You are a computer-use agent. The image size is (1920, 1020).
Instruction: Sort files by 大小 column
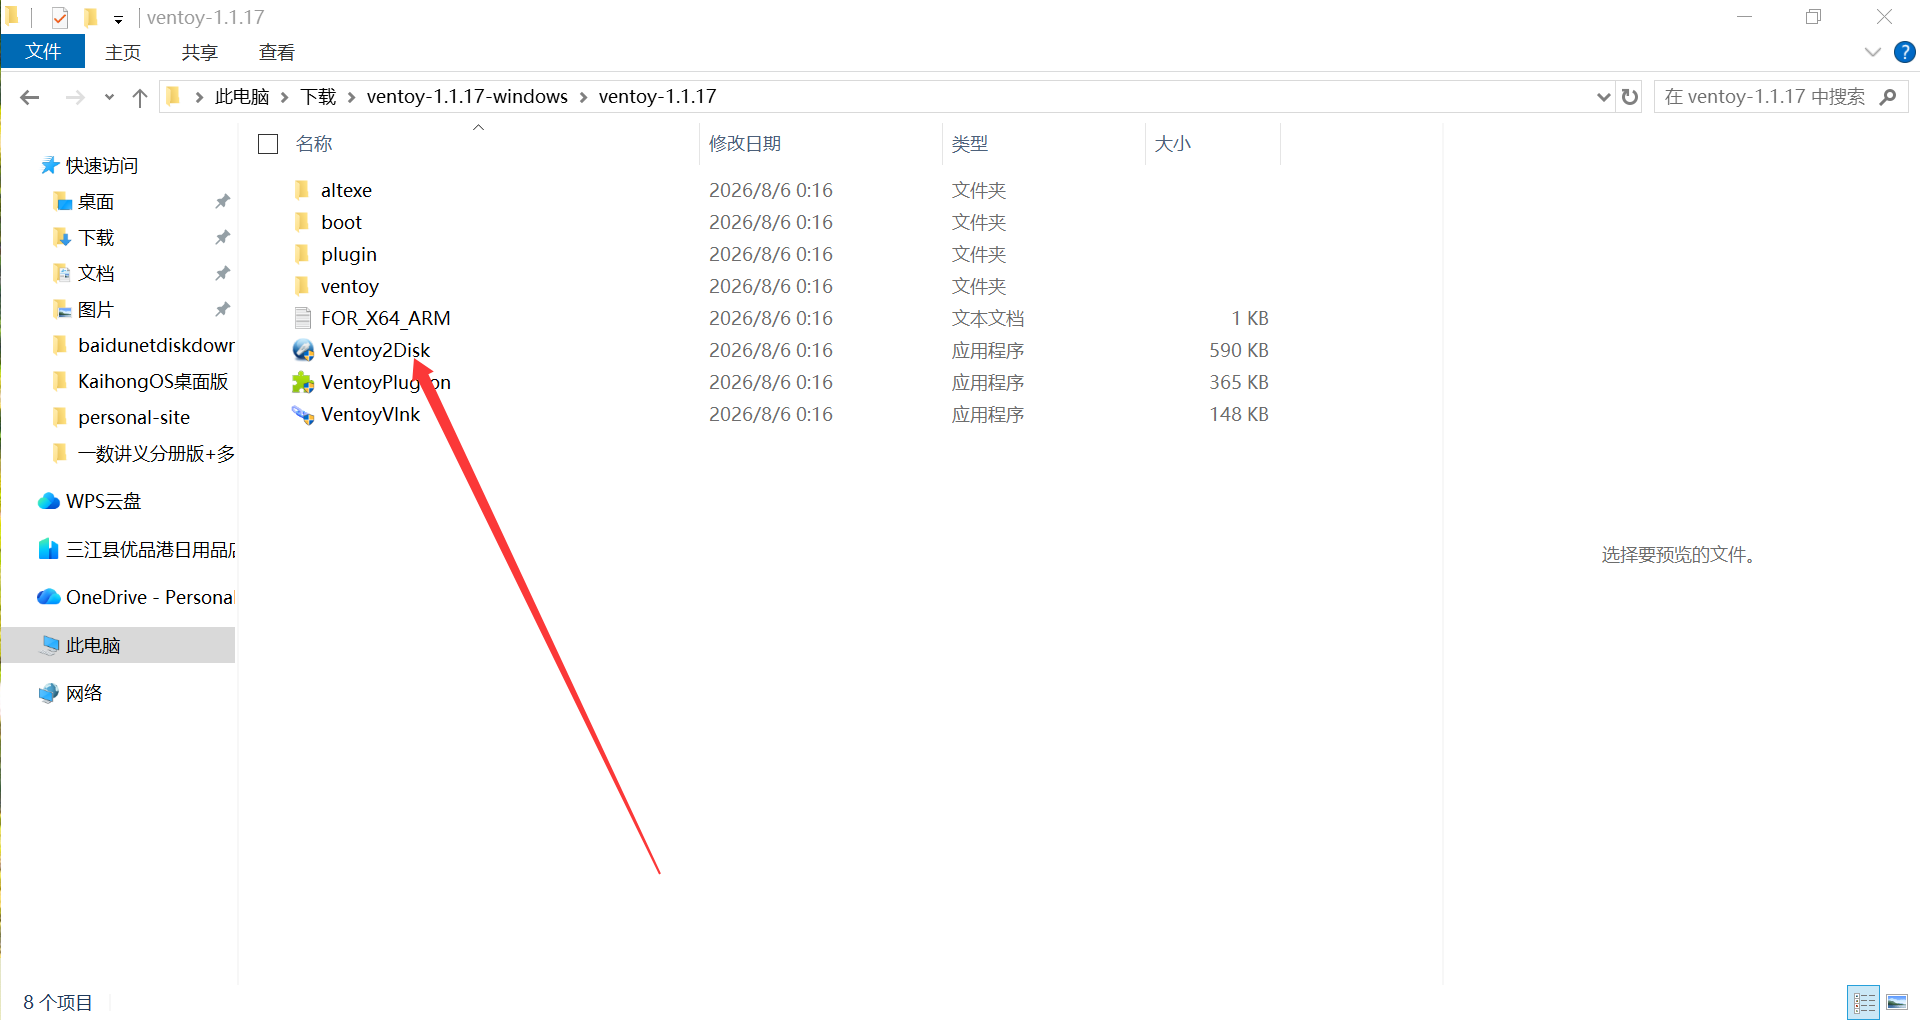pos(1173,144)
